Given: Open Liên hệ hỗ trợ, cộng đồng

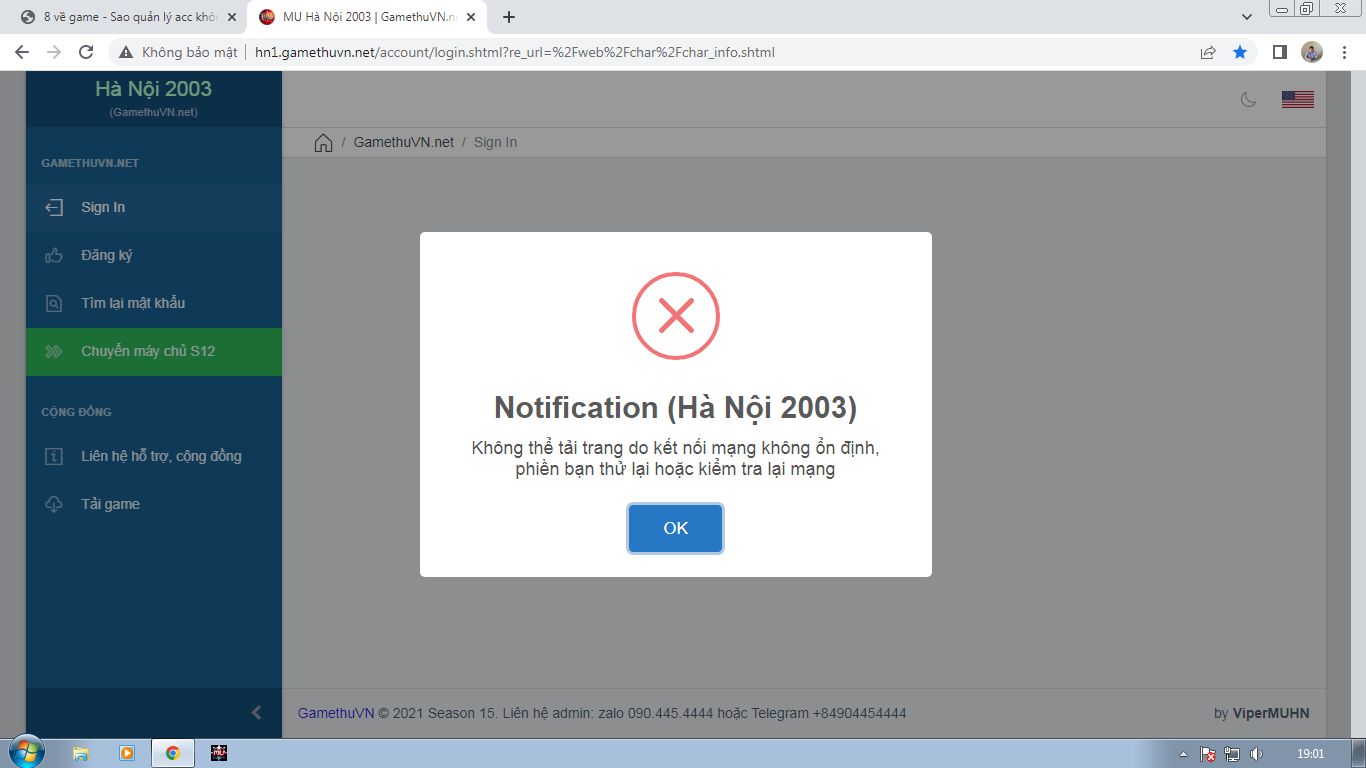Looking at the screenshot, I should tap(161, 457).
